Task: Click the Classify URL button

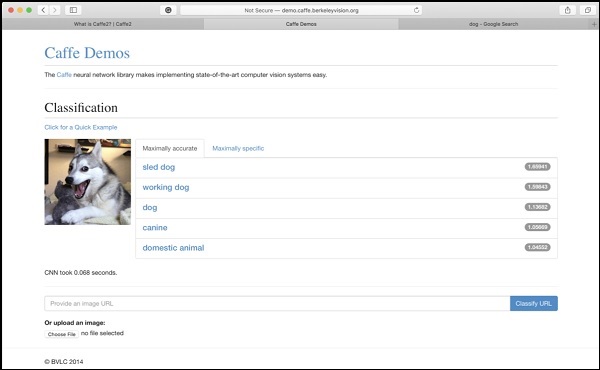Action: (x=533, y=303)
